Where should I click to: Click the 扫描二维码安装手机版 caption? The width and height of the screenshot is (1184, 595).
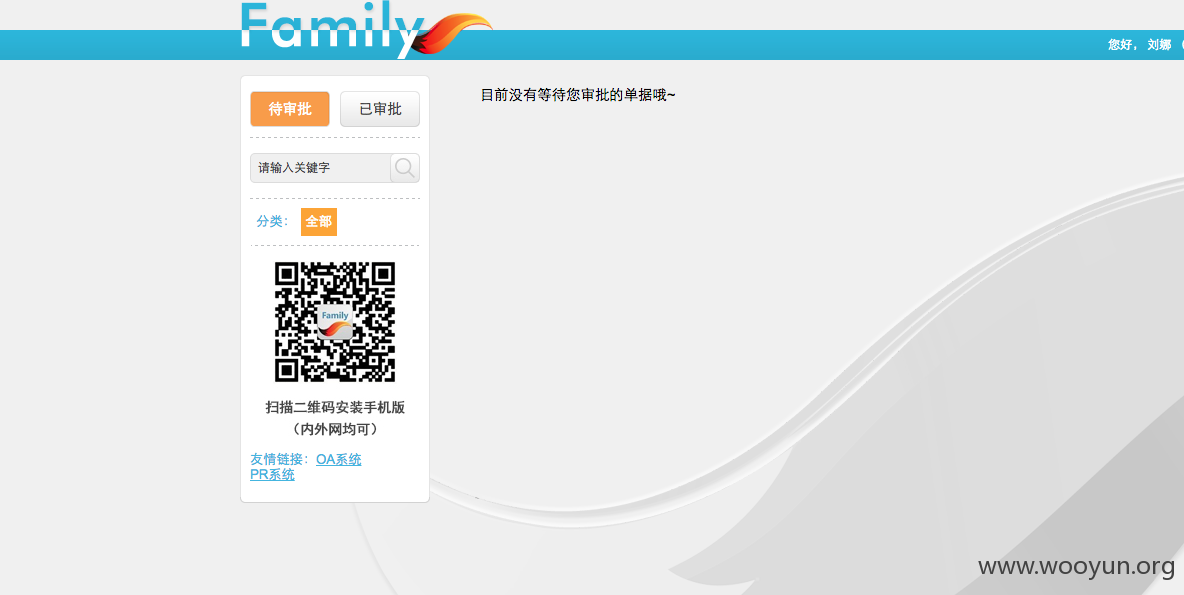(x=335, y=407)
